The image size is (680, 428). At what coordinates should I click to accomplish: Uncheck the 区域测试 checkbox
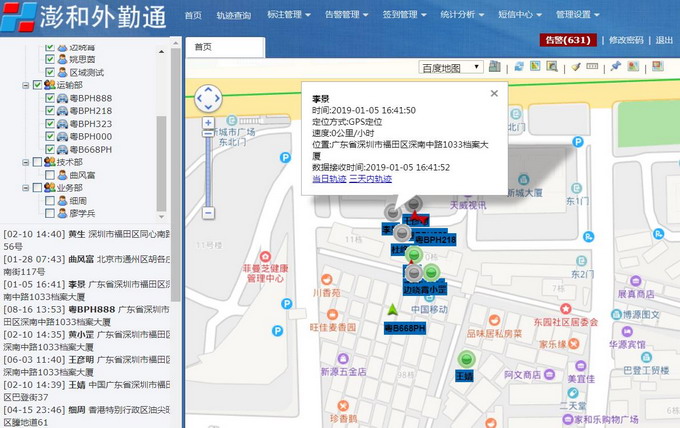coord(50,72)
